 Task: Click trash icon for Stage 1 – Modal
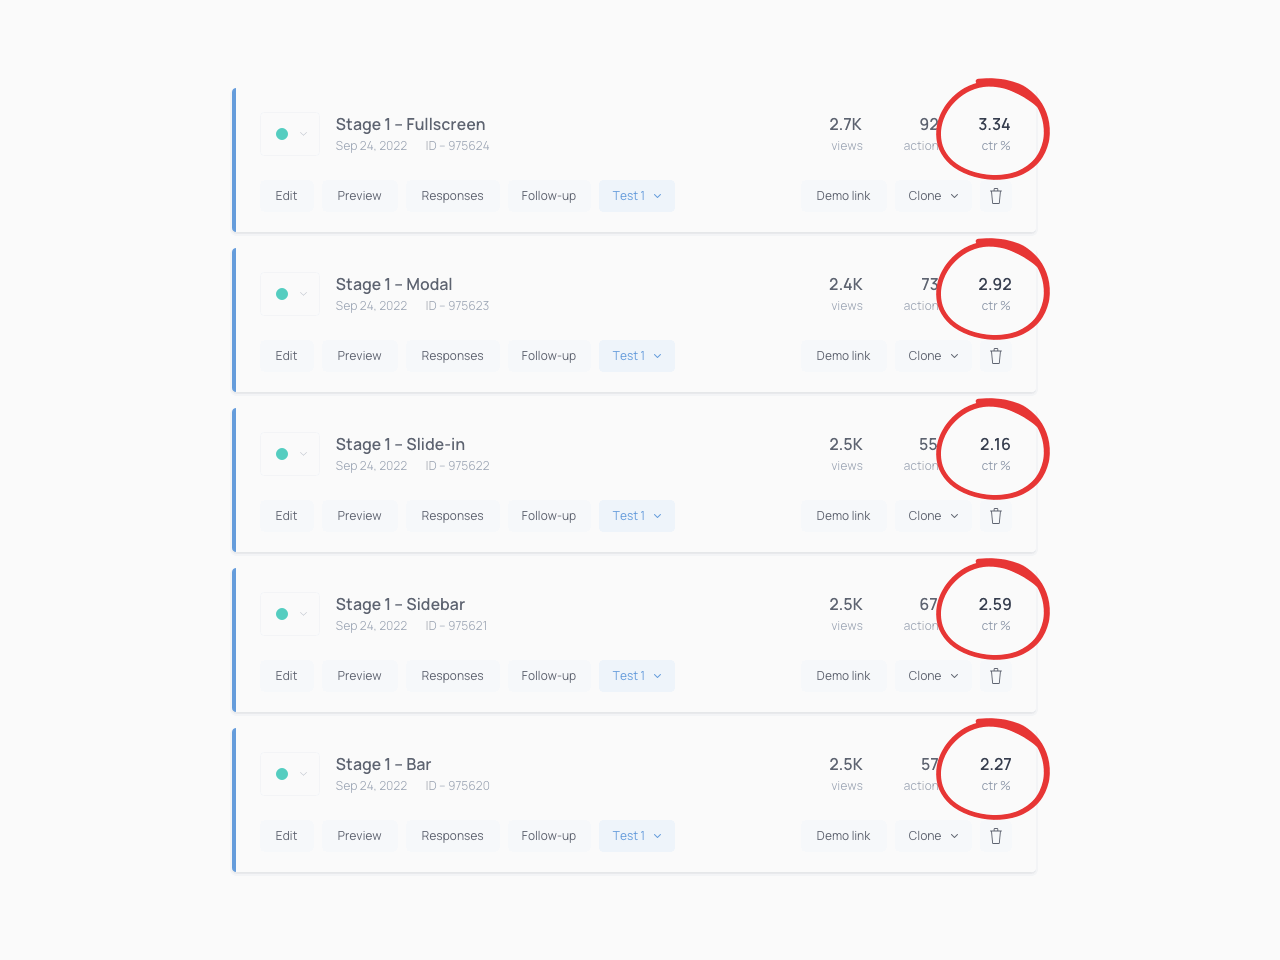(996, 356)
